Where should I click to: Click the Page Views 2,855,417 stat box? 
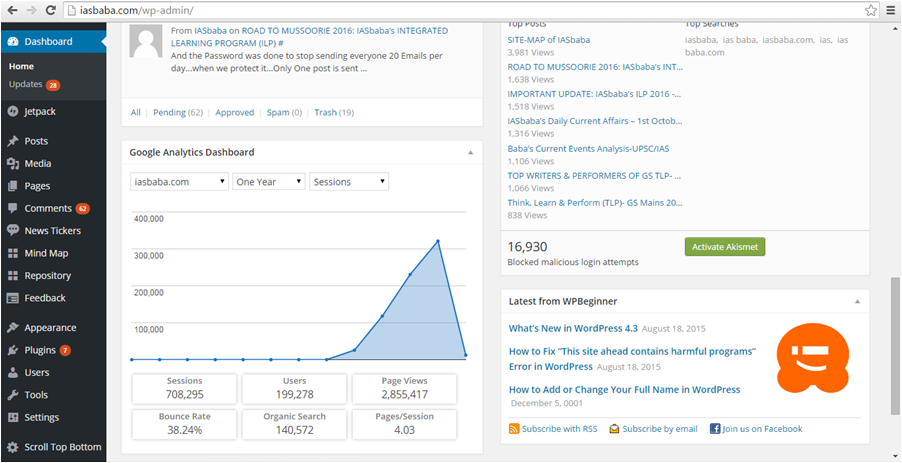404,389
